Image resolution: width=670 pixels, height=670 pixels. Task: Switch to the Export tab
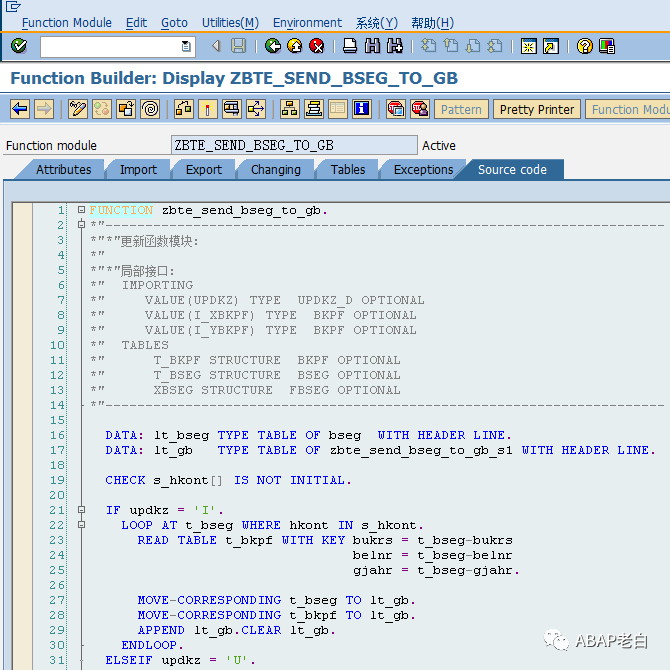(x=203, y=170)
